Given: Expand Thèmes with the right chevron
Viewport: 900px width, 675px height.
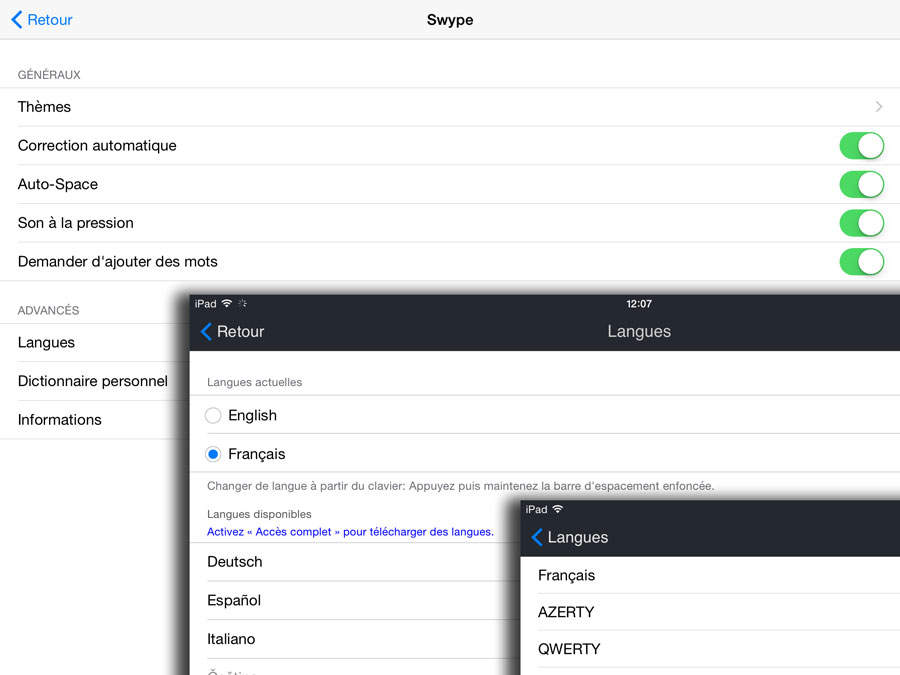Looking at the screenshot, I should coord(879,107).
